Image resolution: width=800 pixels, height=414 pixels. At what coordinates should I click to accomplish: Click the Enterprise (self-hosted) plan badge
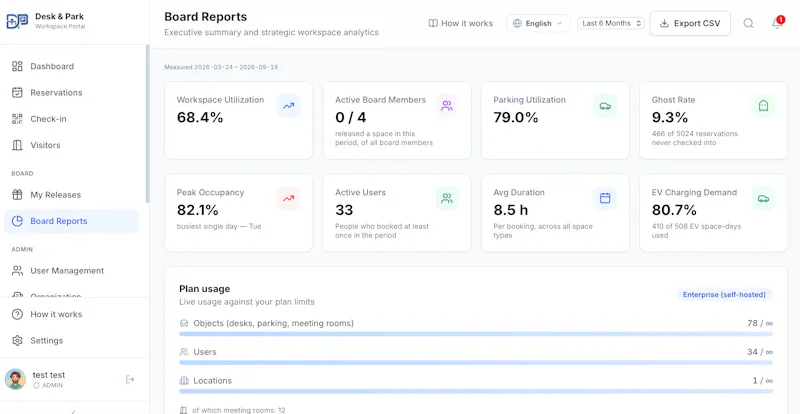point(724,295)
